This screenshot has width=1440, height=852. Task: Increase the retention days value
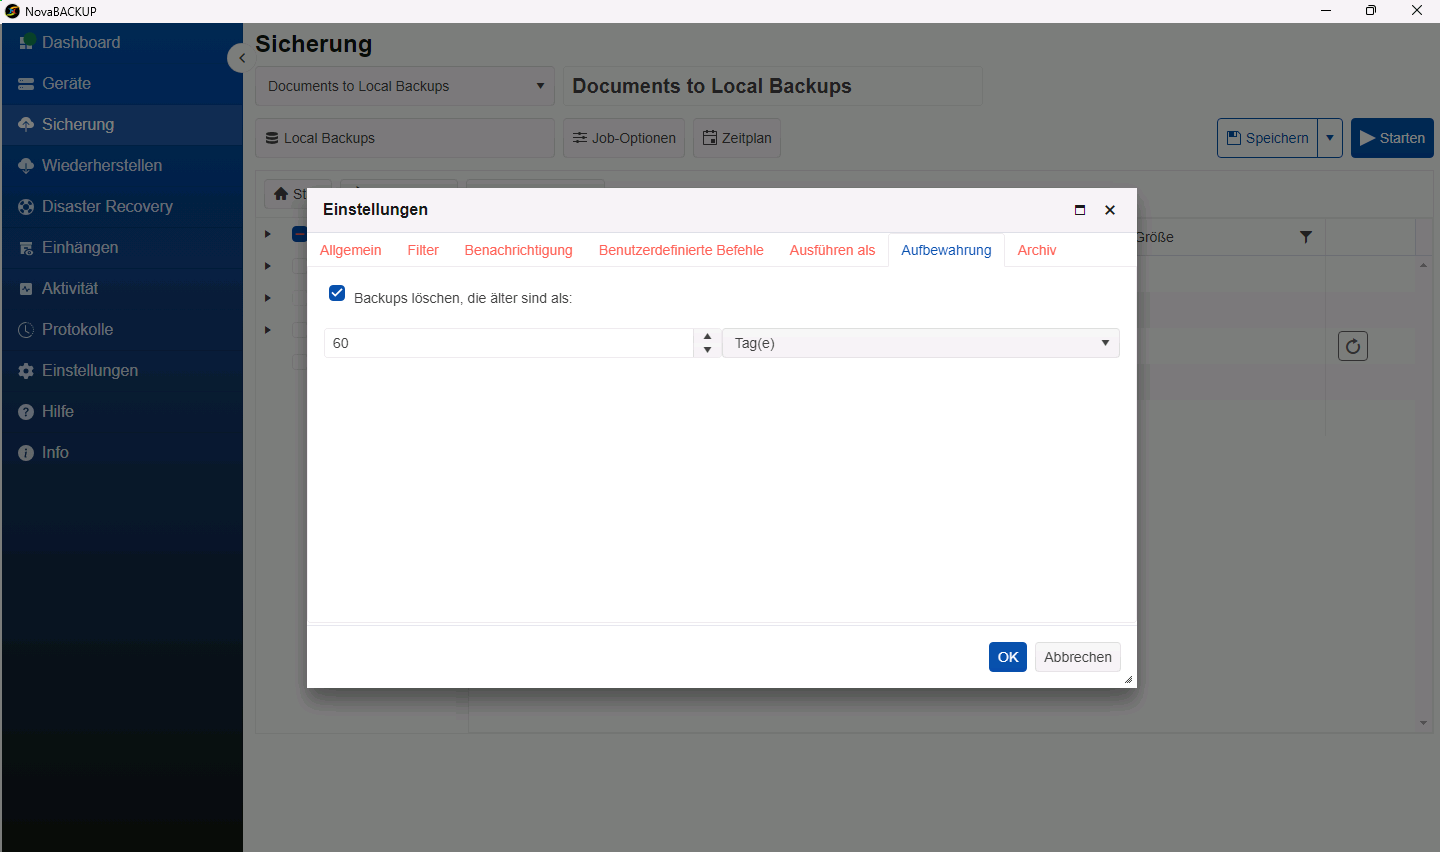(x=708, y=336)
